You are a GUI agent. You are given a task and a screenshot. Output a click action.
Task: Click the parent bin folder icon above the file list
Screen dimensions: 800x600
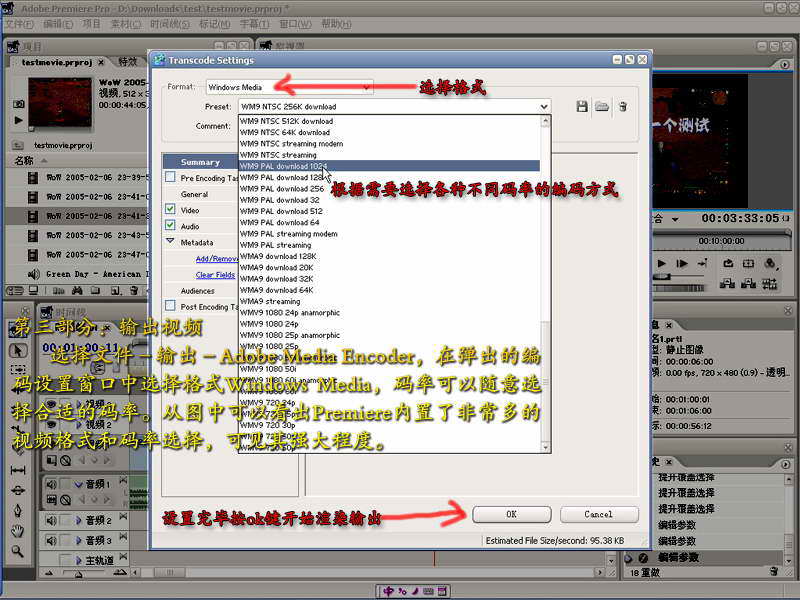(x=17, y=145)
